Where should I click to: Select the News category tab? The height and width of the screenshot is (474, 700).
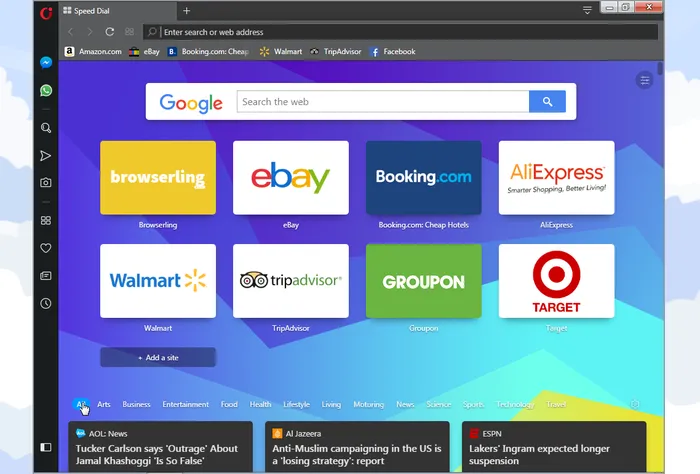(405, 404)
